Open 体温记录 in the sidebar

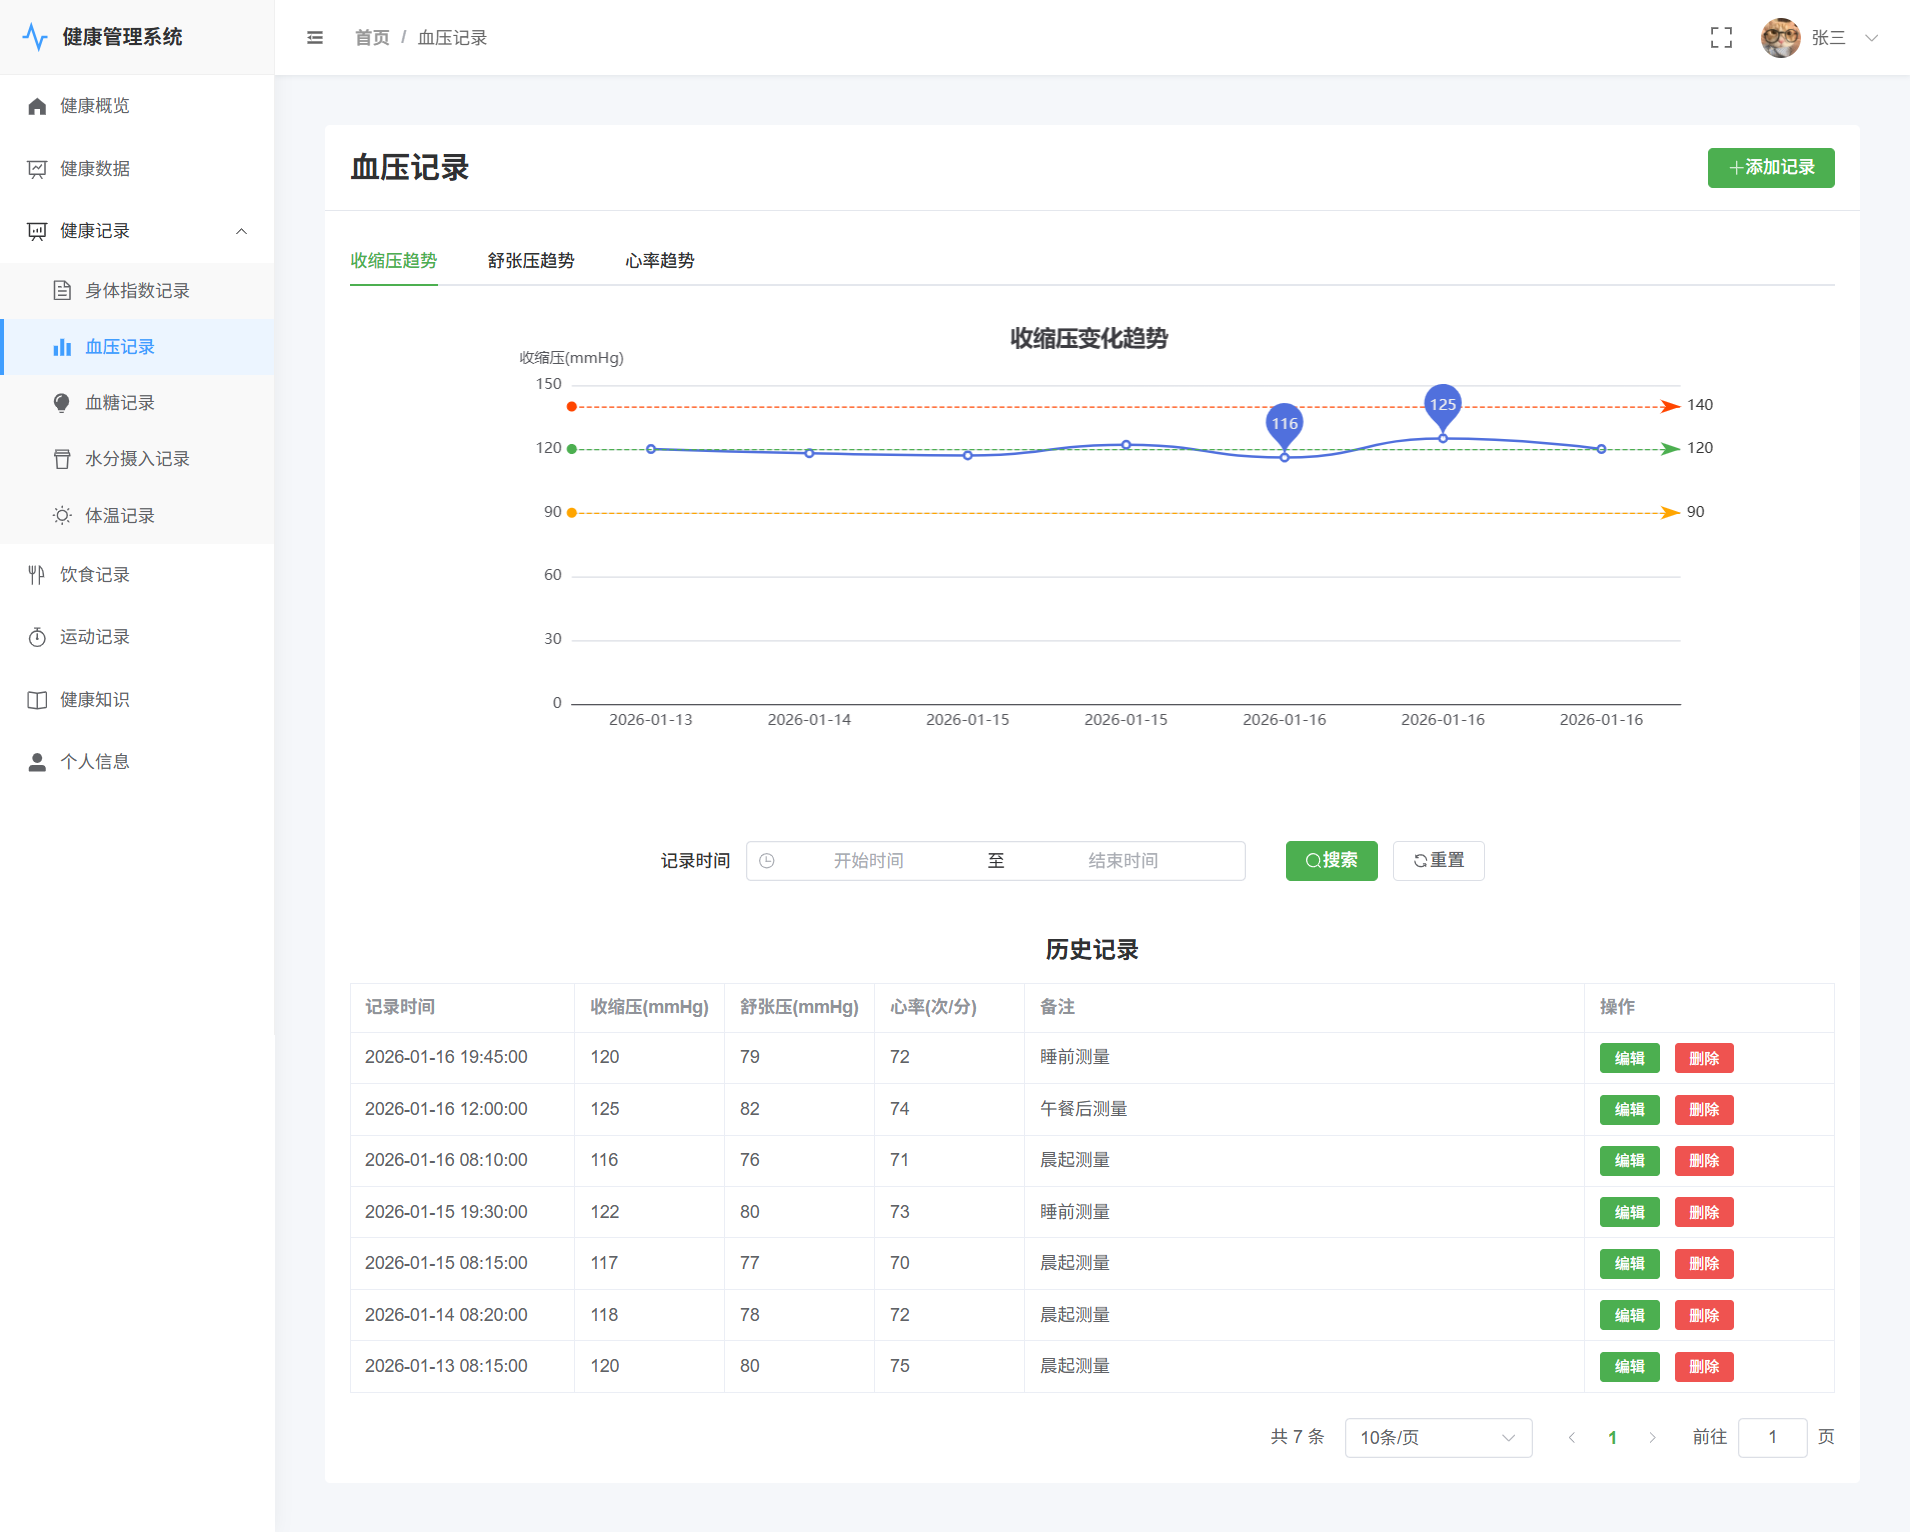[120, 516]
